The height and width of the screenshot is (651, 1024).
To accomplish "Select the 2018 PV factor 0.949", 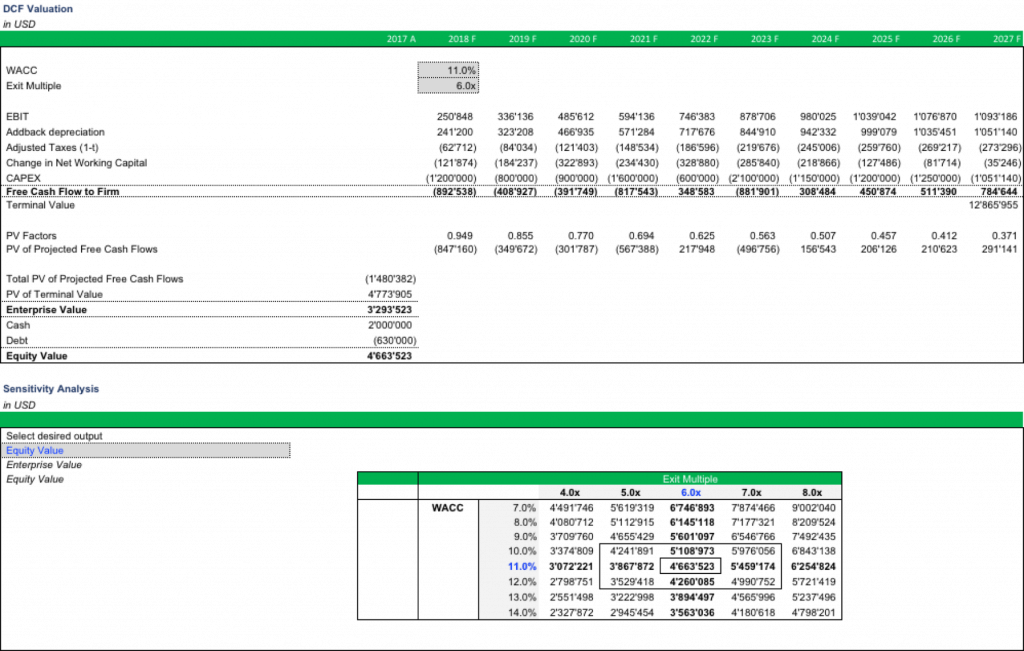I will [x=460, y=236].
